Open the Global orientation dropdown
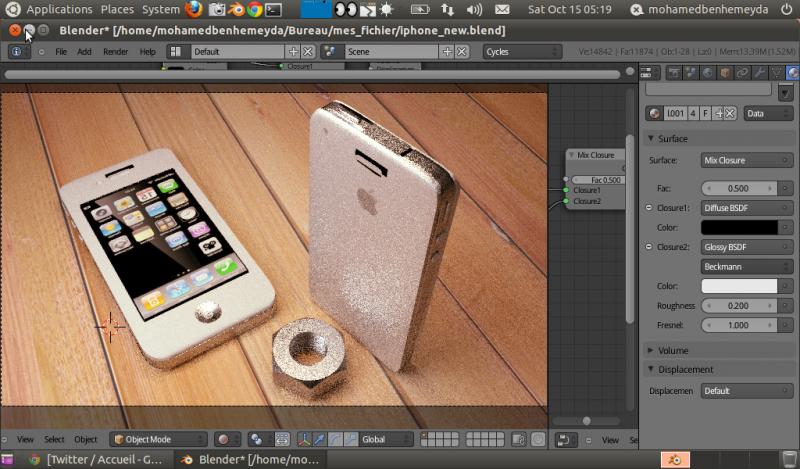 pos(386,439)
